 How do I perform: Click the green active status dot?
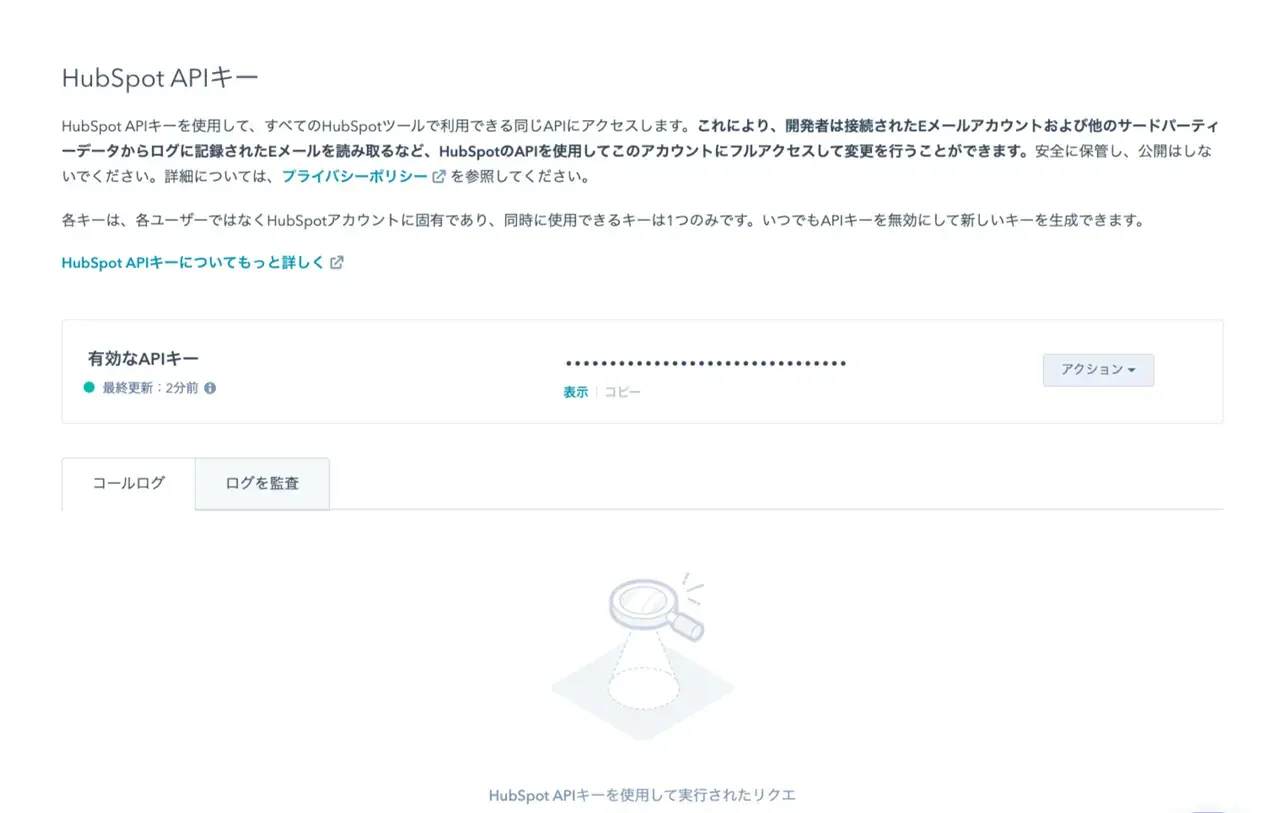89,387
